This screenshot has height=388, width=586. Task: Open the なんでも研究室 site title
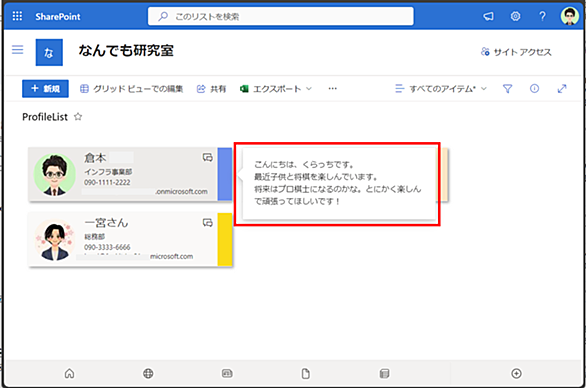(x=126, y=50)
